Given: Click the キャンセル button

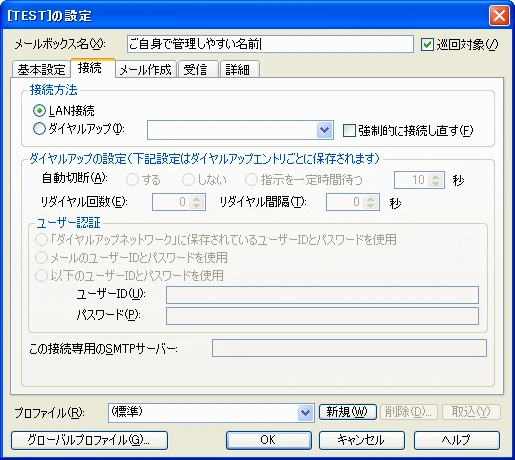Looking at the screenshot, I should pyautogui.click(x=362, y=440).
